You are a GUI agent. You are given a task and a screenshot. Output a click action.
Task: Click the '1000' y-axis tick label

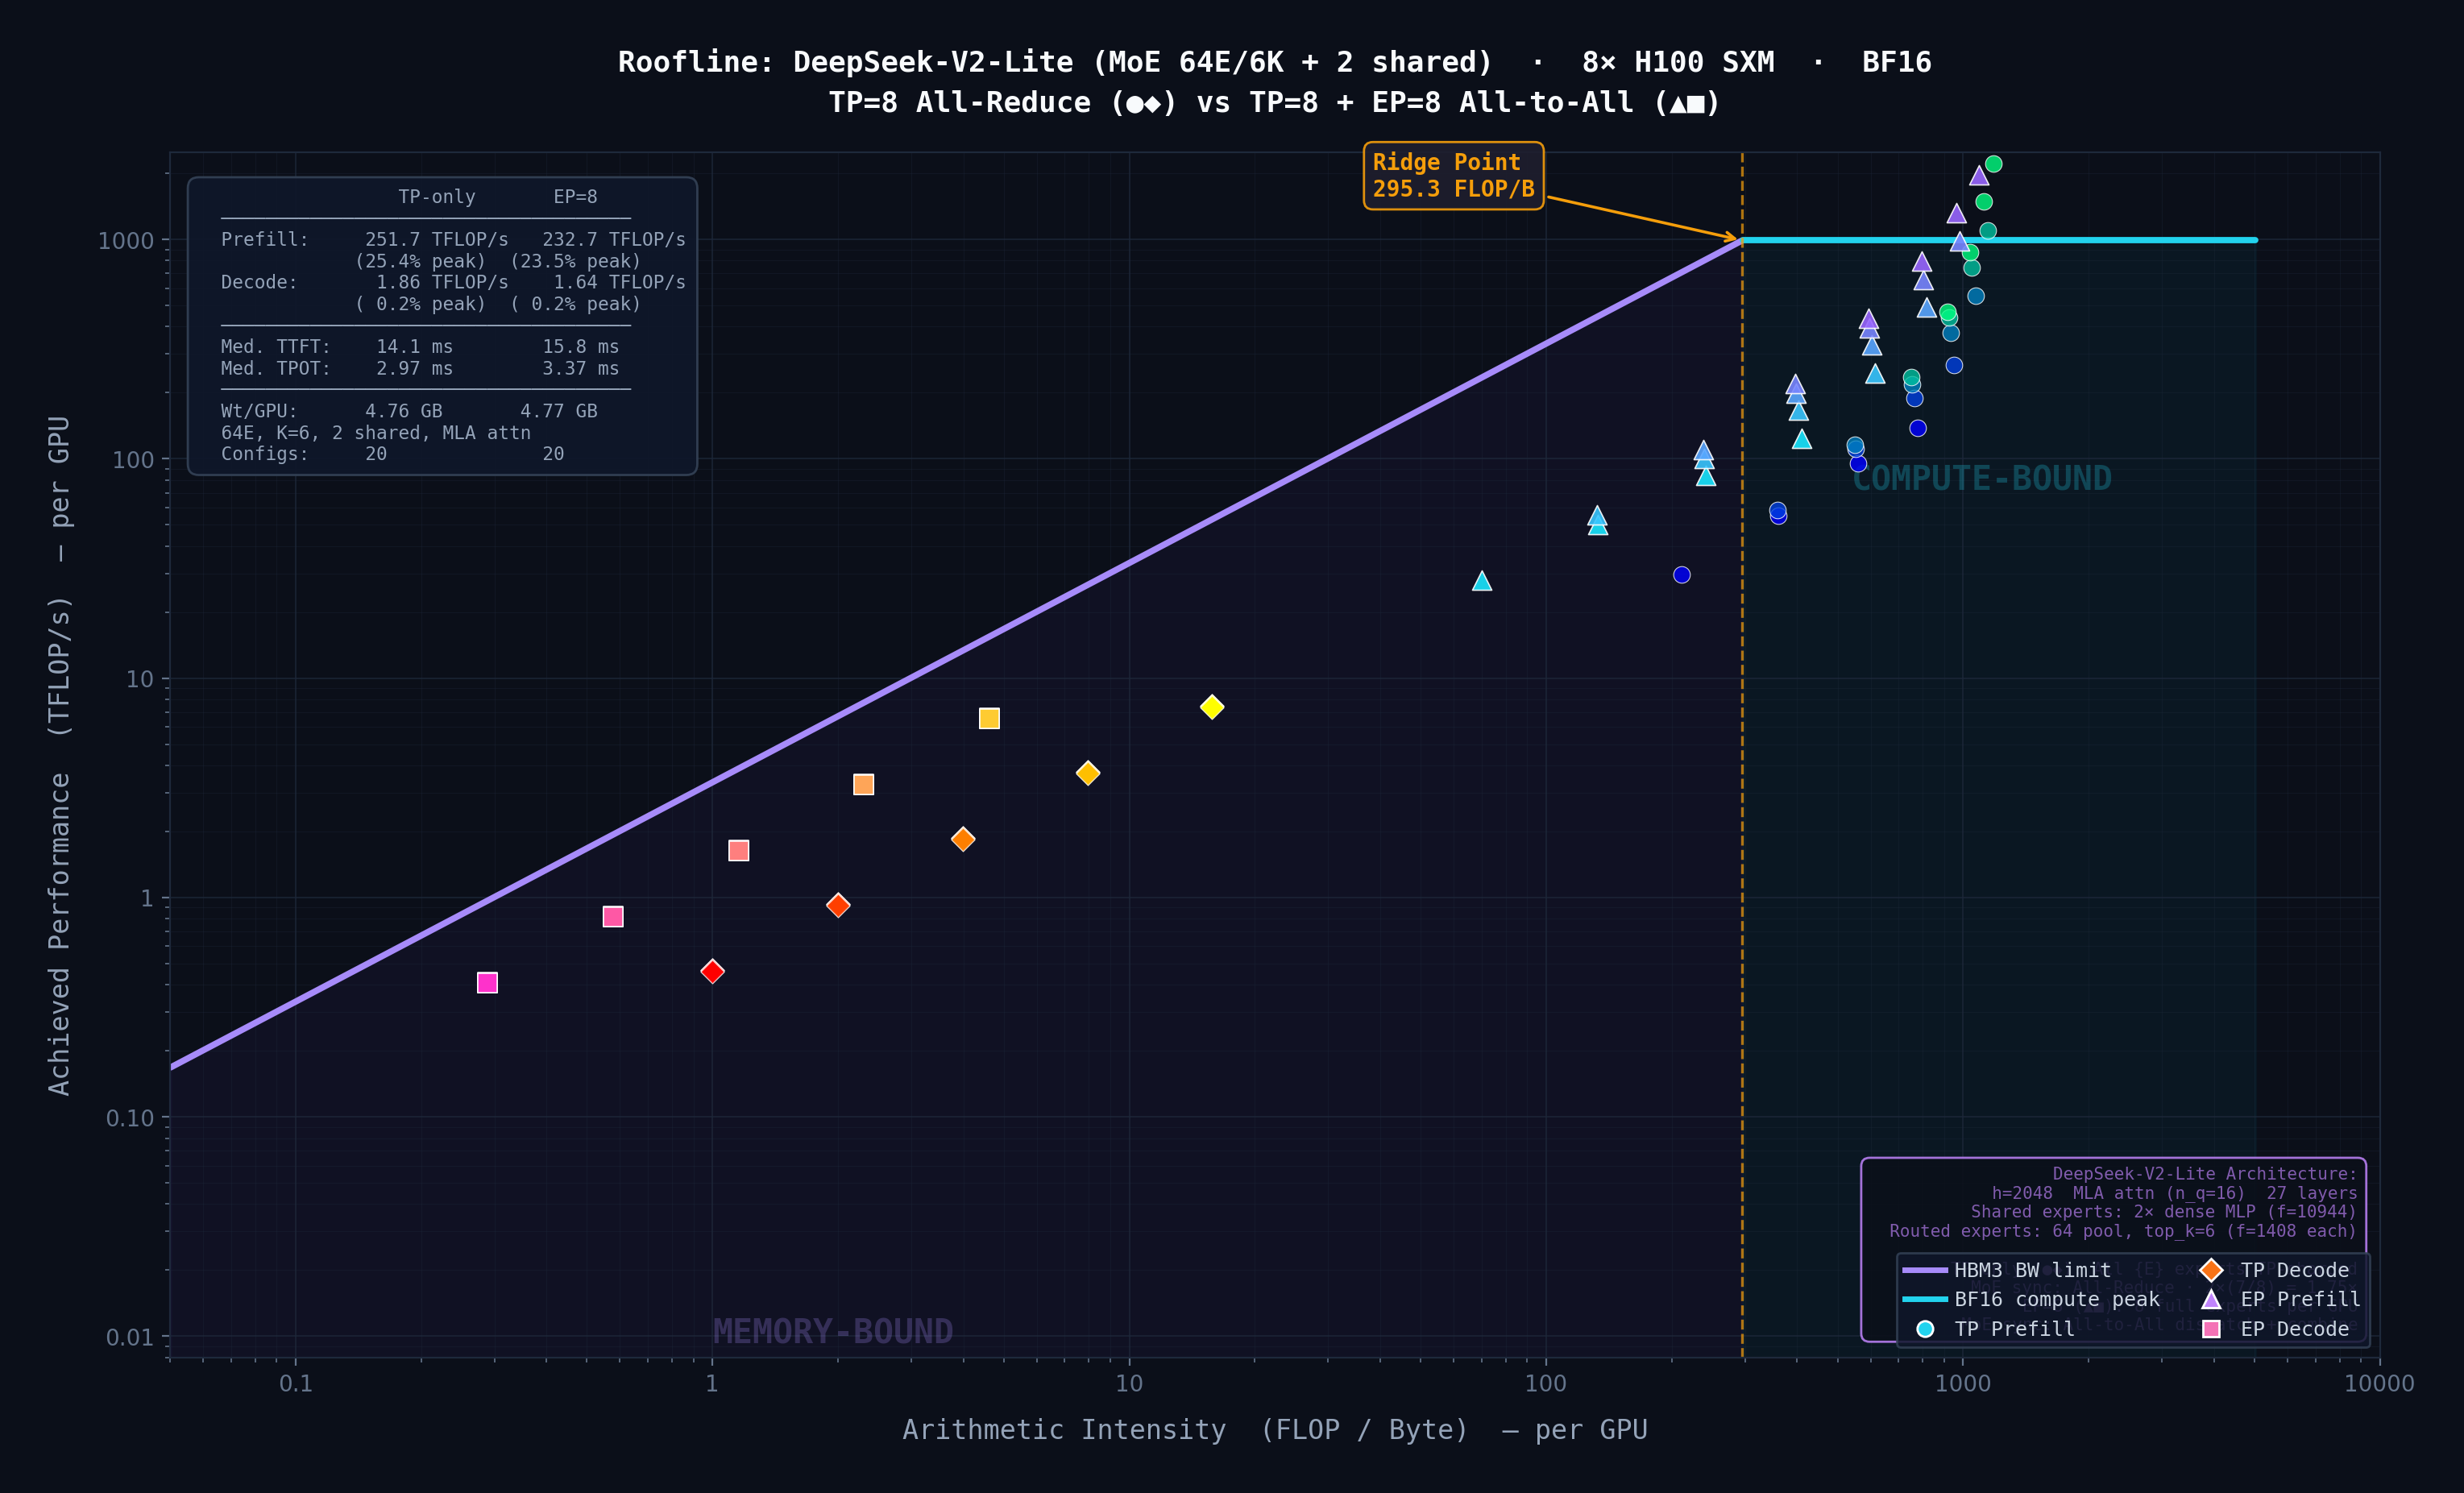[x=125, y=241]
